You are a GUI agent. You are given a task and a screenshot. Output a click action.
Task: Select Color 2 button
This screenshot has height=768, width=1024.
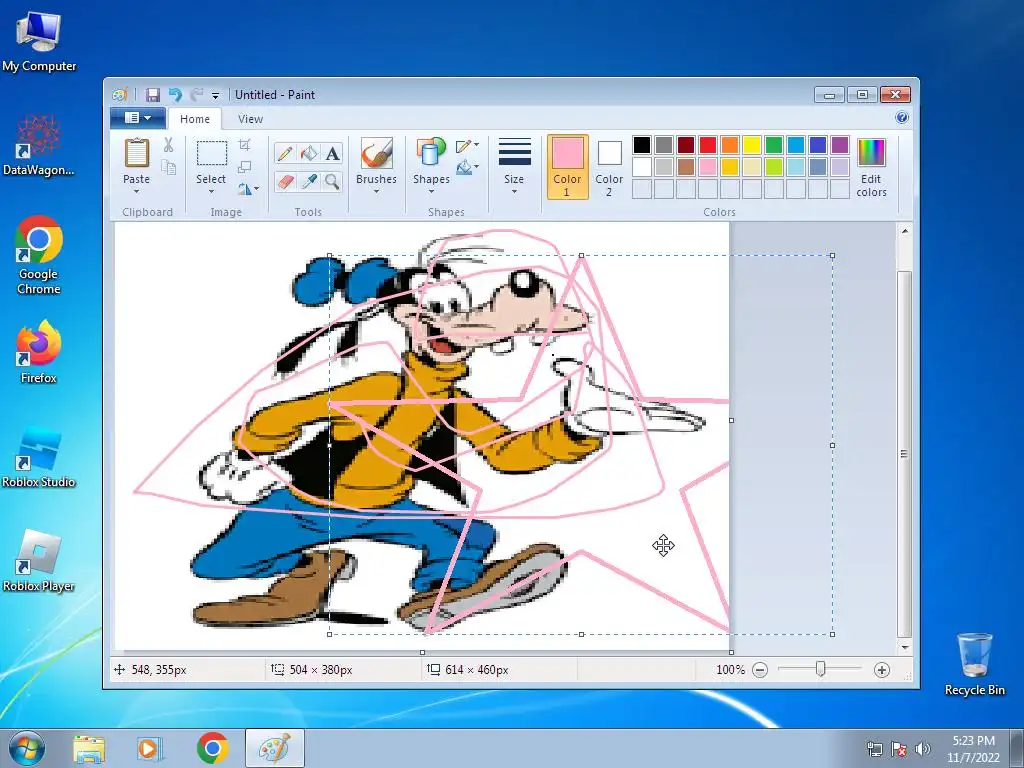[x=609, y=167]
